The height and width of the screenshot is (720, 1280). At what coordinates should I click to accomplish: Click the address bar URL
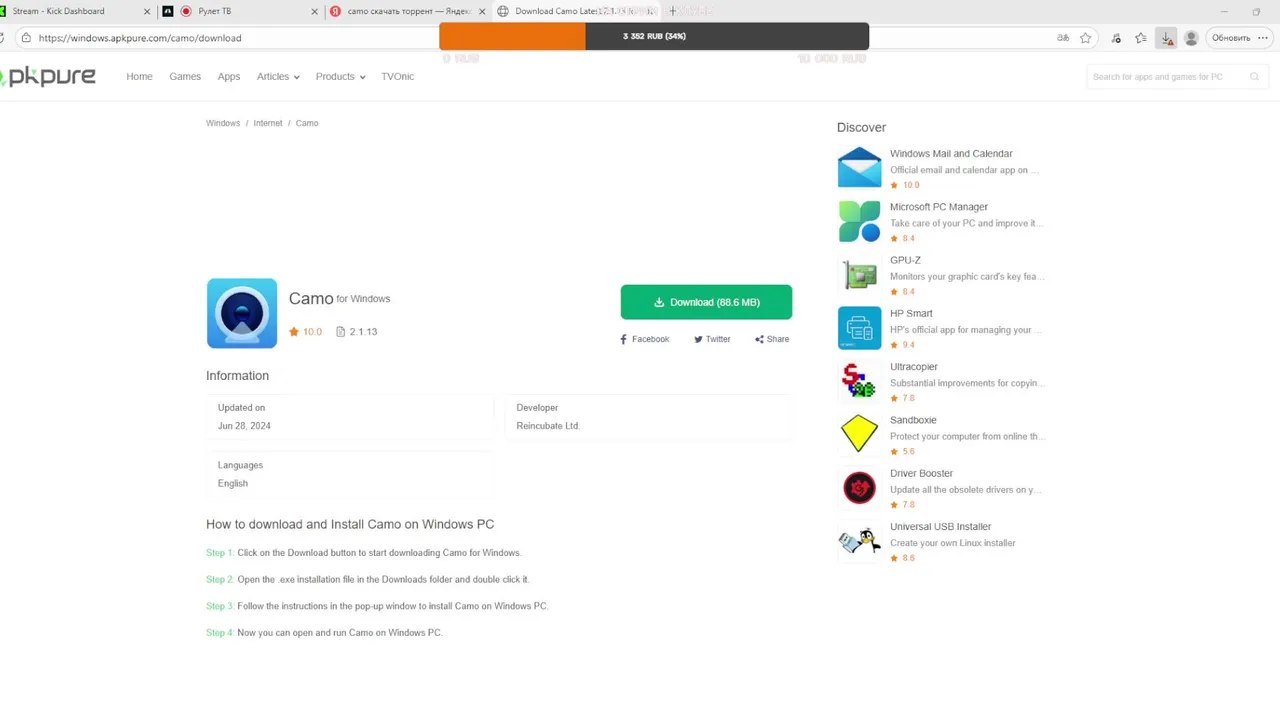coord(140,38)
